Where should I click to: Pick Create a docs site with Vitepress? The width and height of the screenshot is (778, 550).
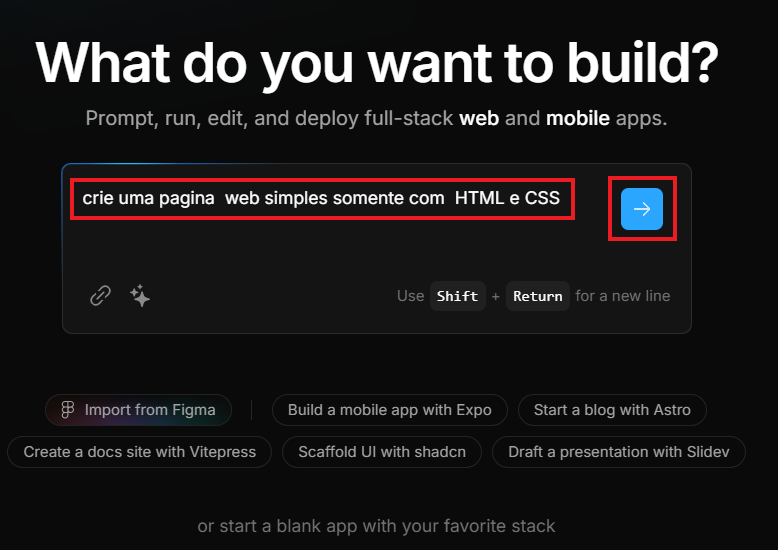pos(140,452)
